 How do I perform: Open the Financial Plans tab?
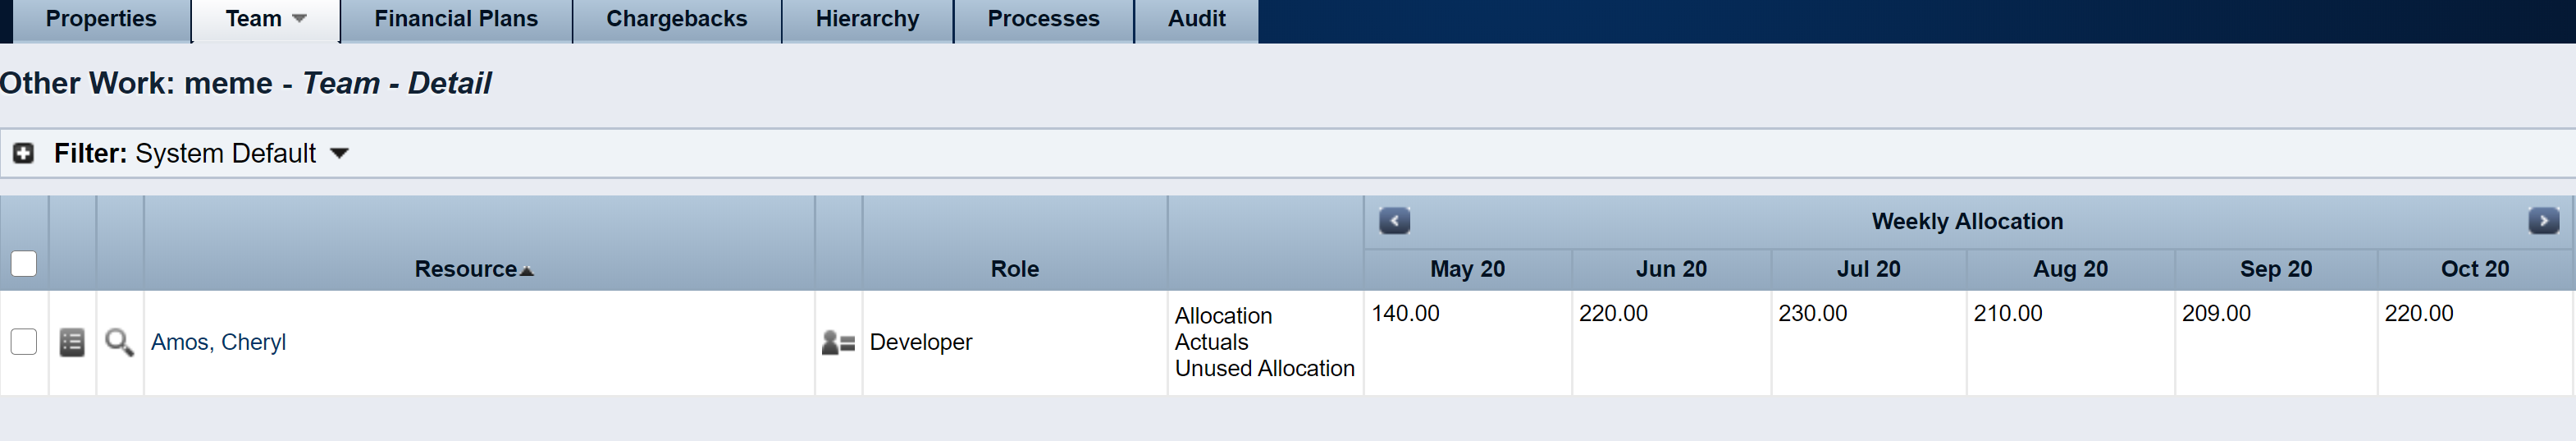click(x=456, y=19)
